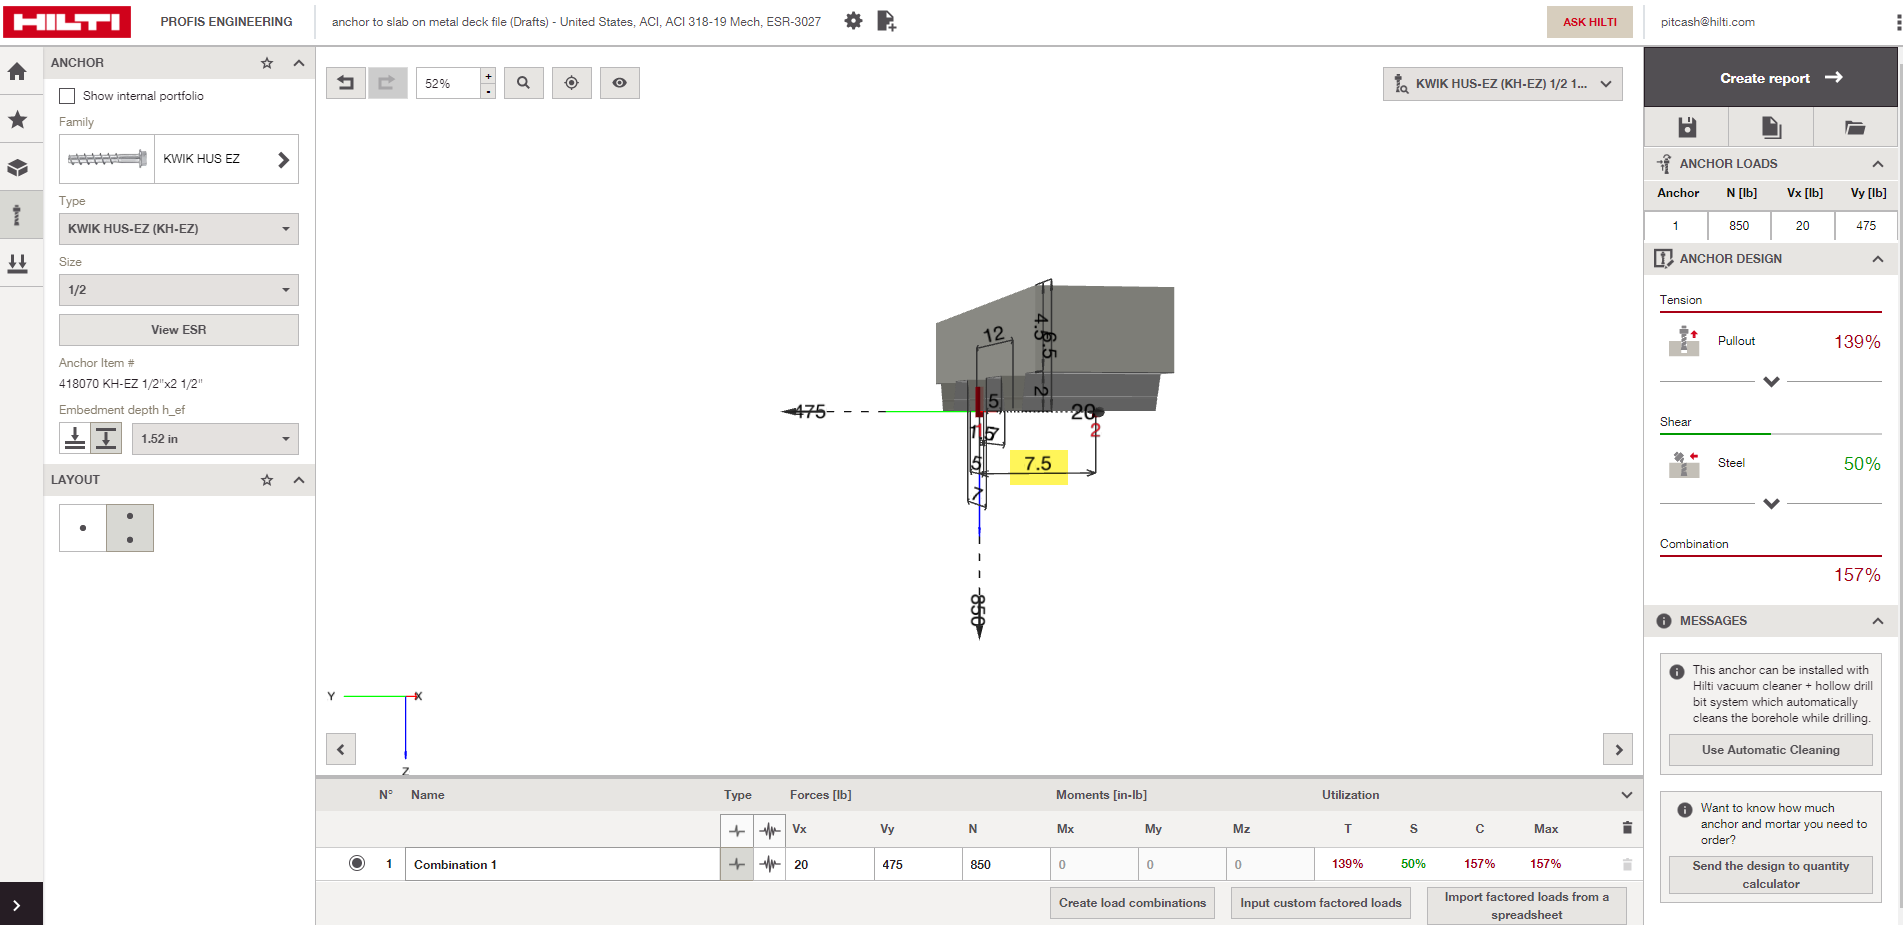The image size is (1903, 925).
Task: Click the undo arrow in toolbar
Action: 346,83
